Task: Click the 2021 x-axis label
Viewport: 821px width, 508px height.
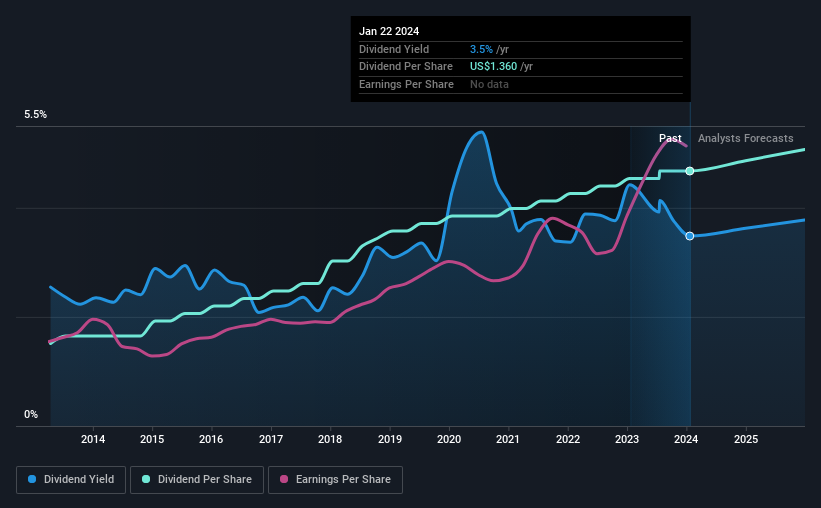Action: click(x=508, y=439)
